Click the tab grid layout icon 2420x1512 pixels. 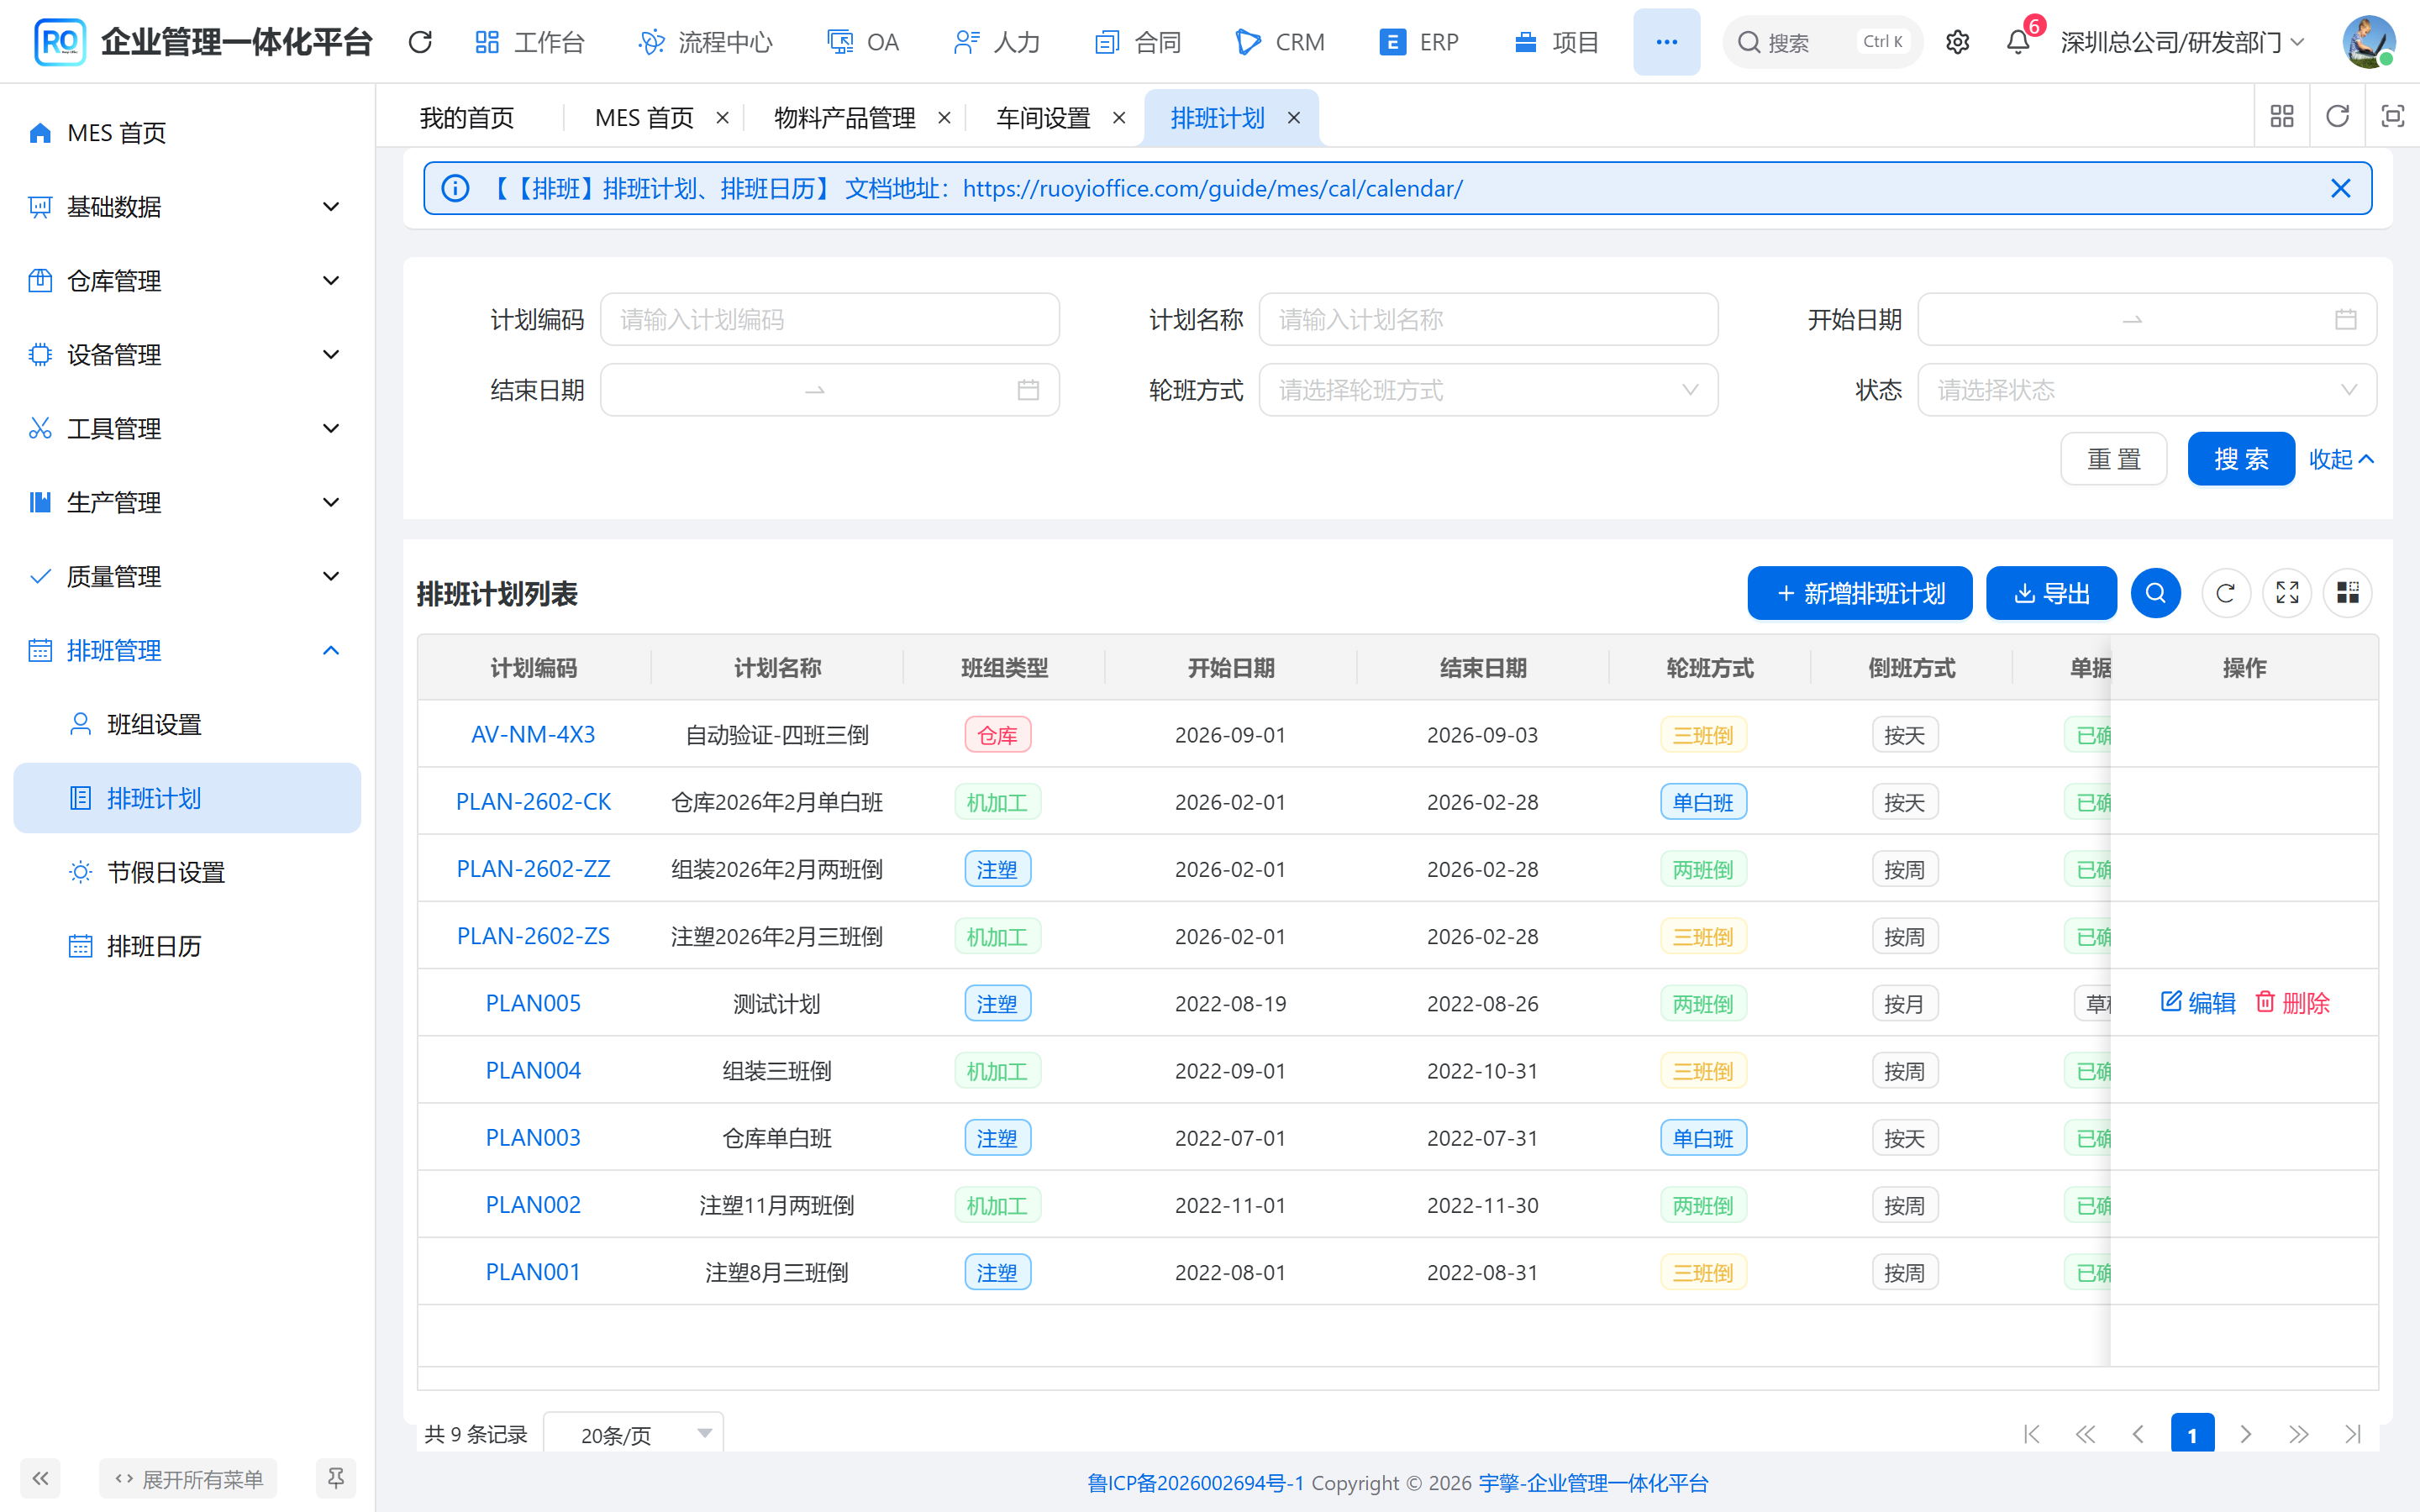click(x=2282, y=117)
